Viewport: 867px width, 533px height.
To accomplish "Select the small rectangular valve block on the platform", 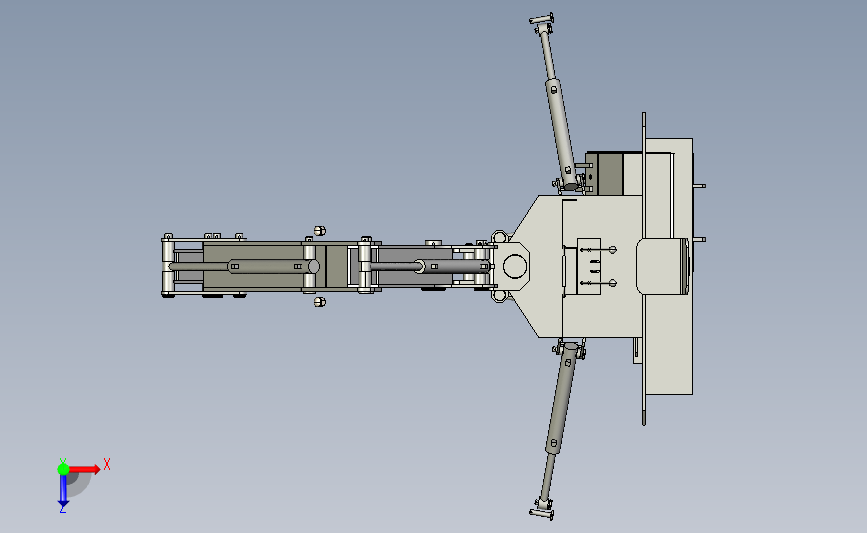I will click(x=589, y=266).
